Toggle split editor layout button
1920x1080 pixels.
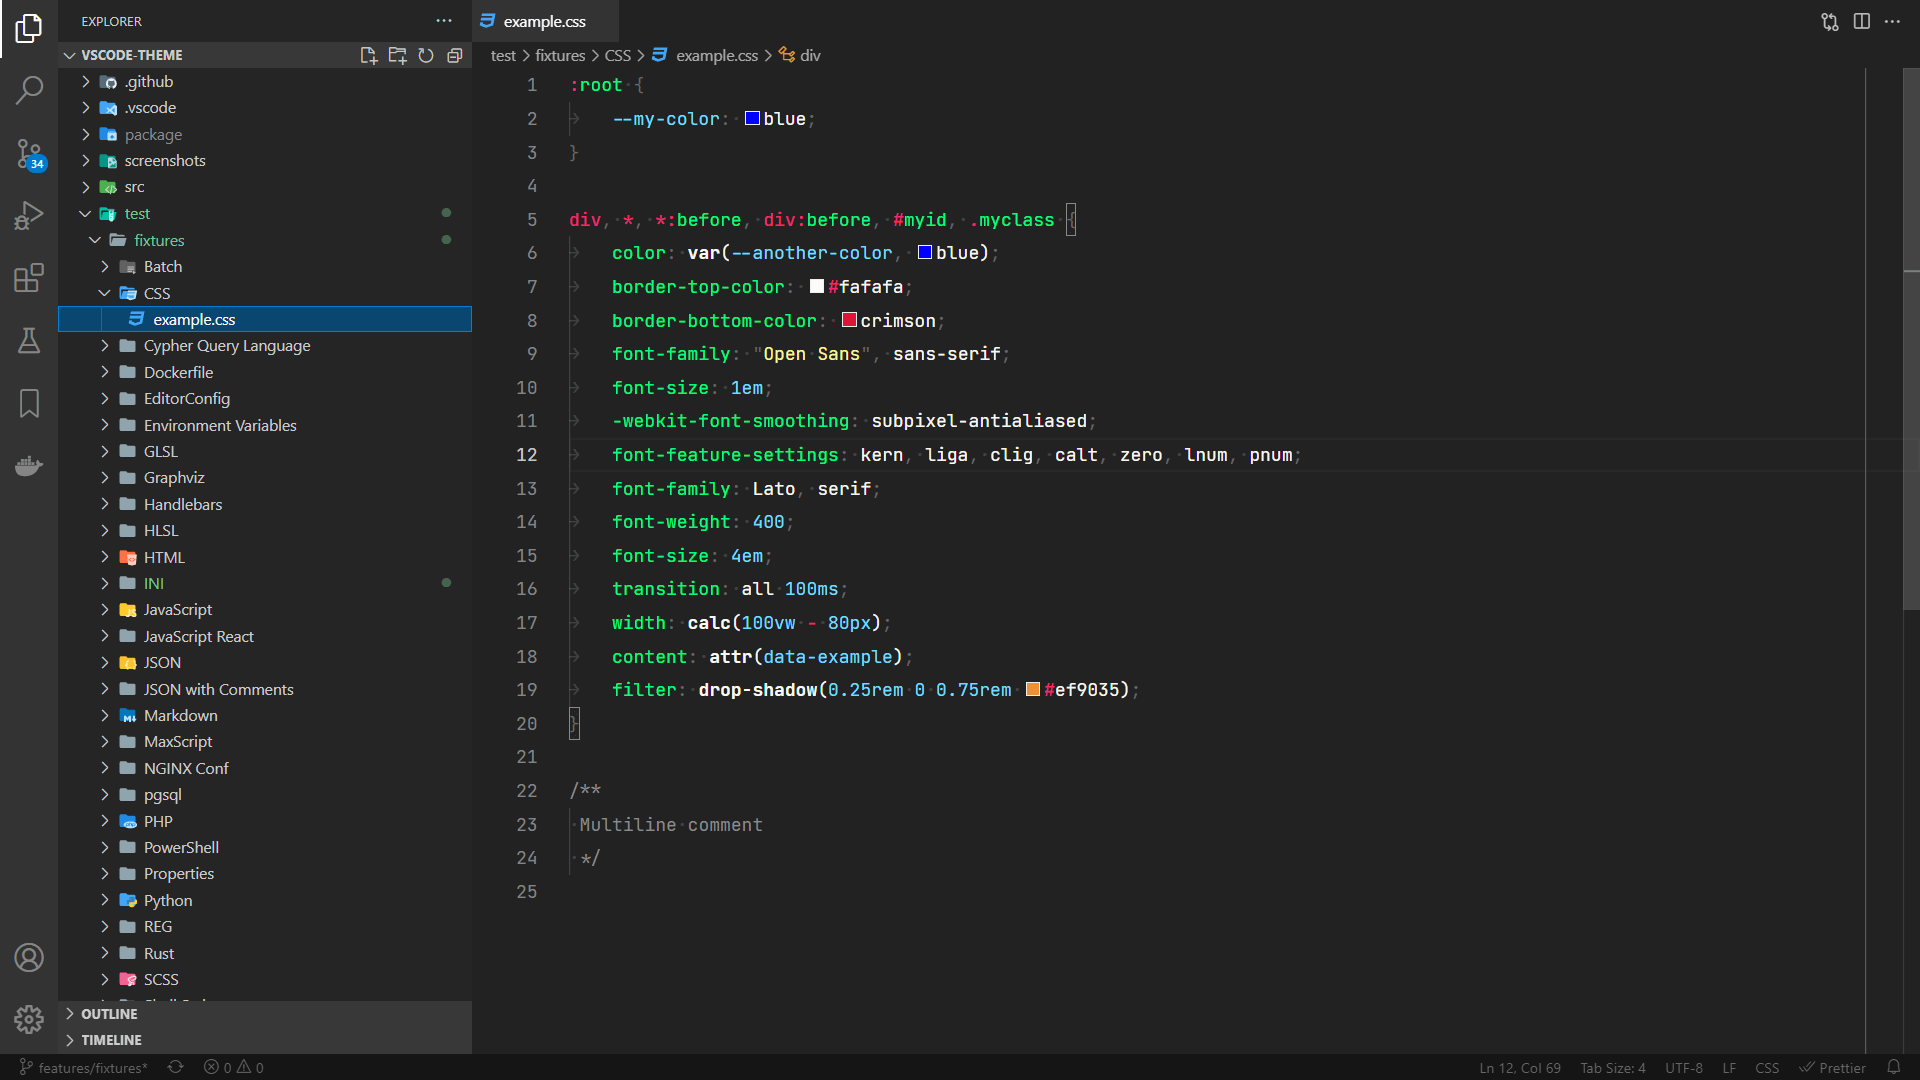click(1861, 21)
